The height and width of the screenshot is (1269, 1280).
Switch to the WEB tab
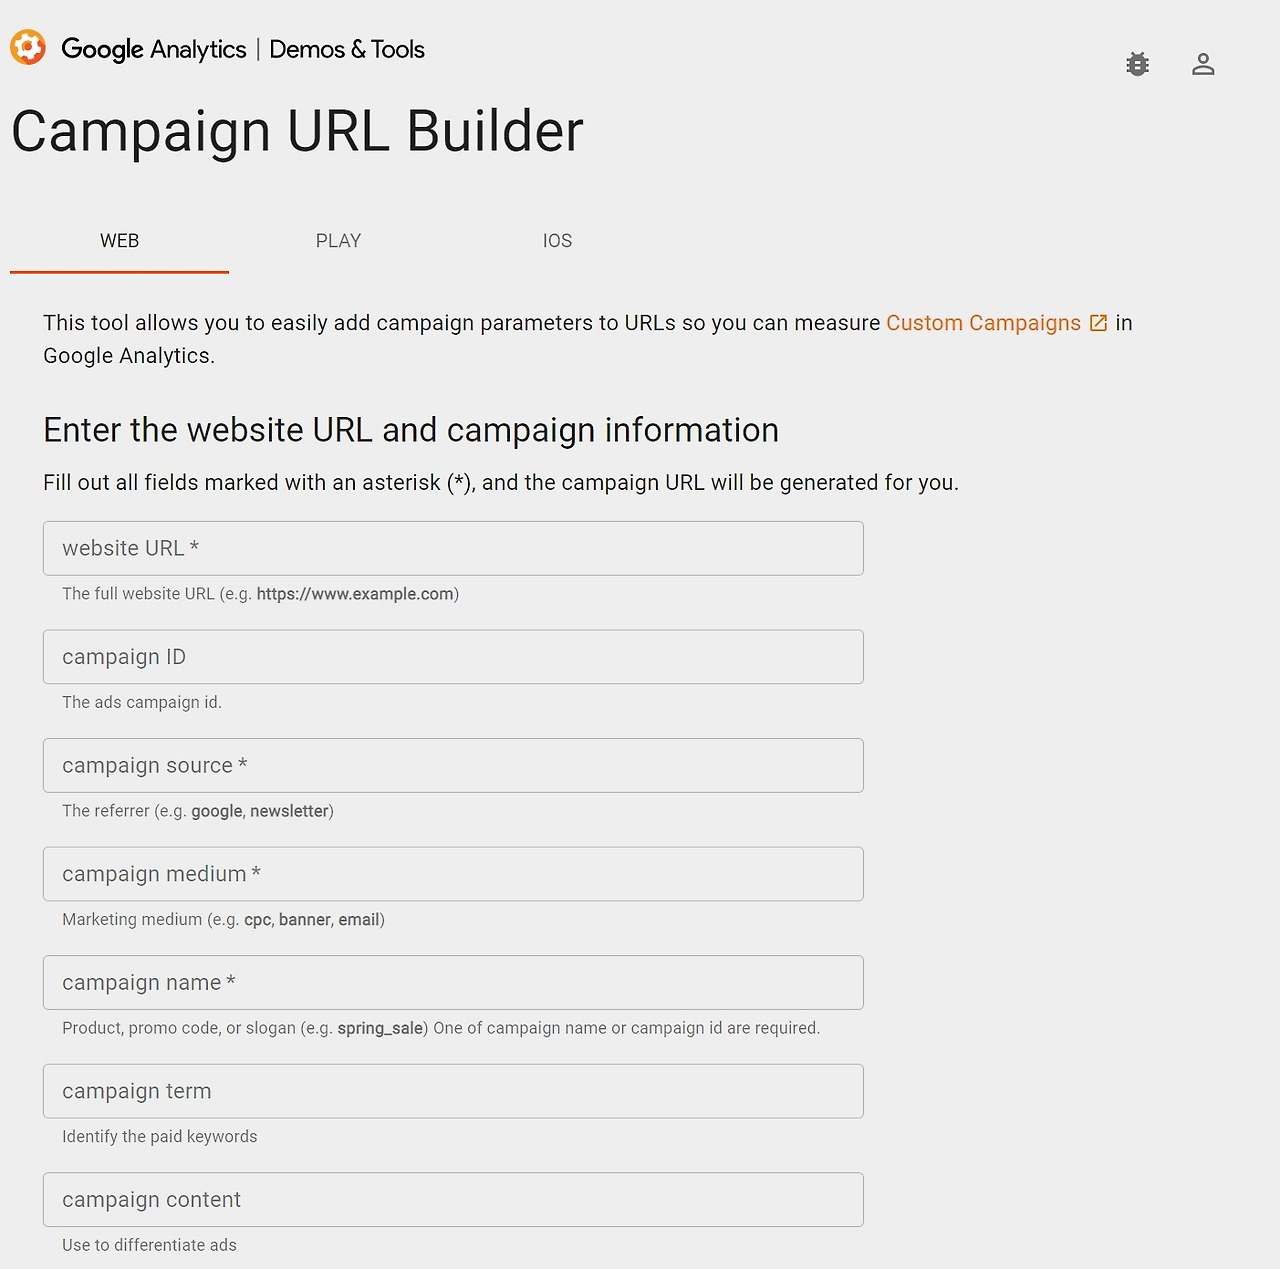pyautogui.click(x=119, y=241)
